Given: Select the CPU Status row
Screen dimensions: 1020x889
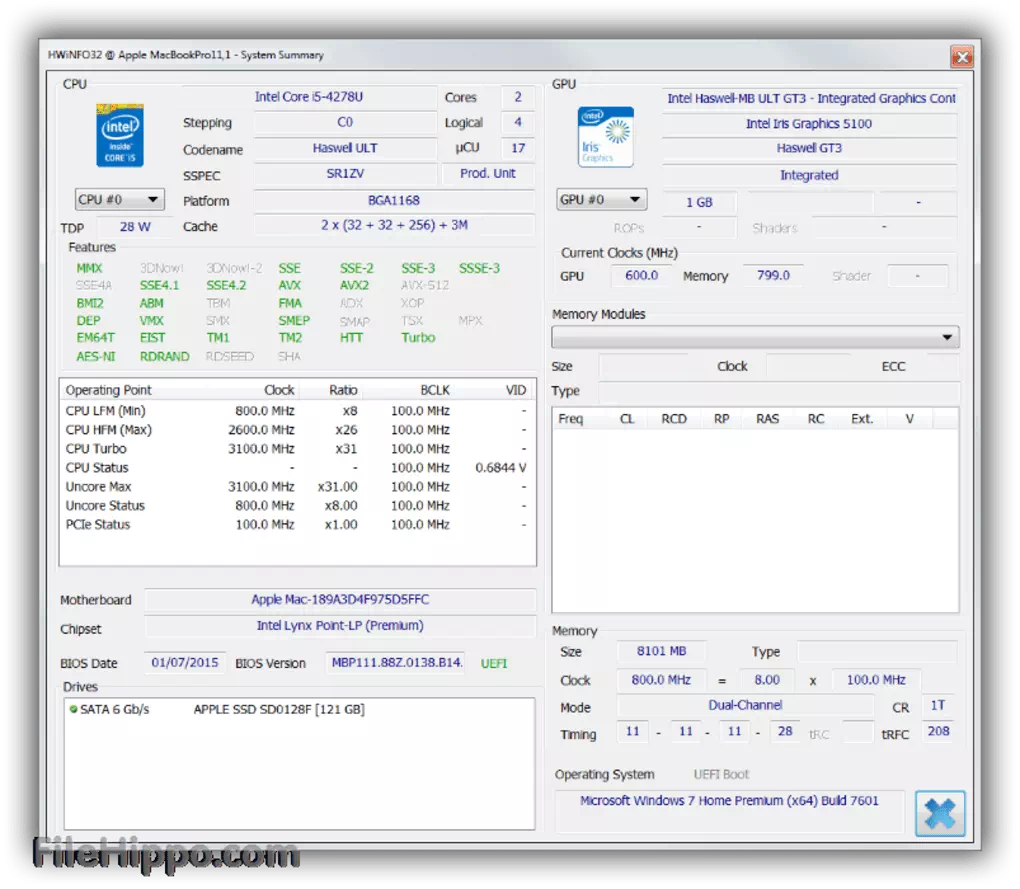Looking at the screenshot, I should (x=297, y=468).
